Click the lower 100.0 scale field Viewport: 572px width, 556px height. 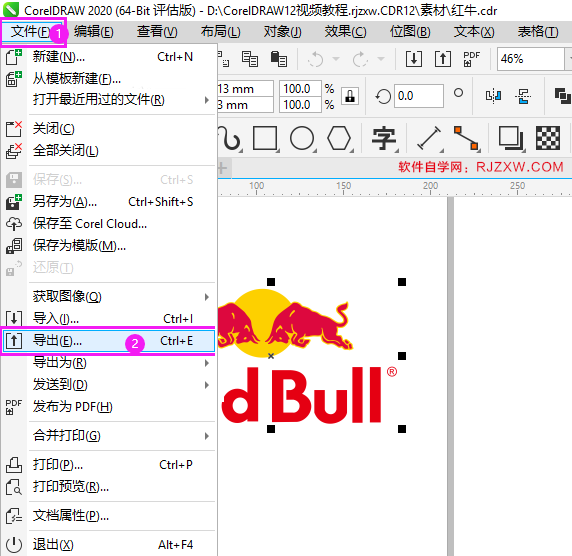300,105
